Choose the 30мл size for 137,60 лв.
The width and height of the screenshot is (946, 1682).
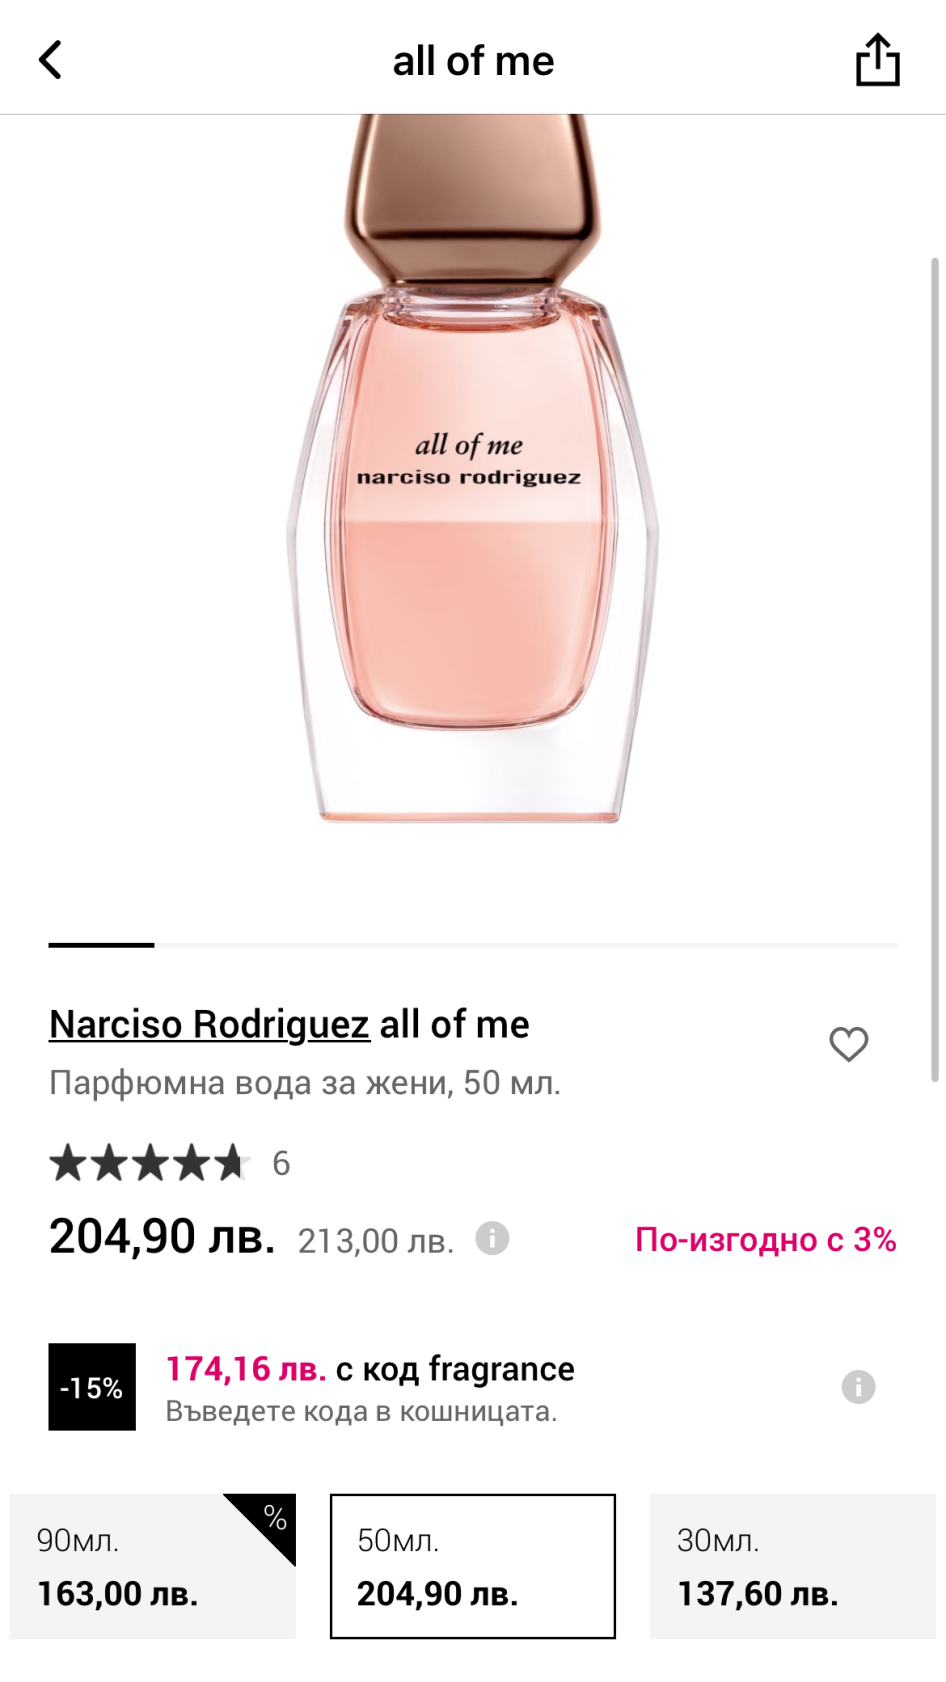[x=792, y=1566]
